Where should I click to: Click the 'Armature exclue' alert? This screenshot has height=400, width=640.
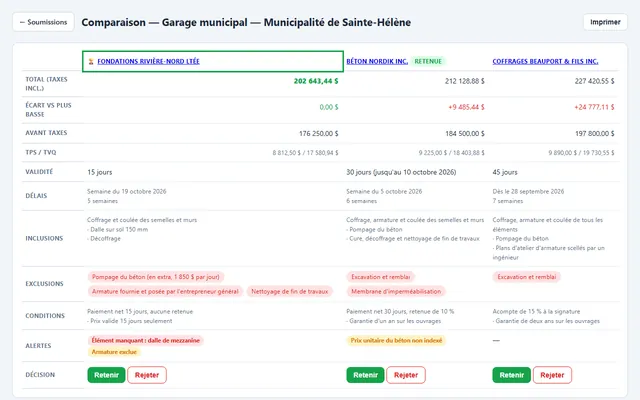pos(114,352)
